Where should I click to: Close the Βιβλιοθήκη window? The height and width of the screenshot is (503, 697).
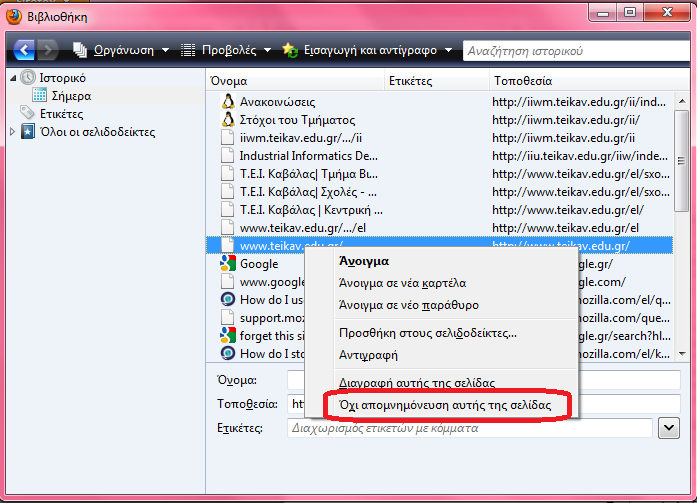(x=668, y=13)
